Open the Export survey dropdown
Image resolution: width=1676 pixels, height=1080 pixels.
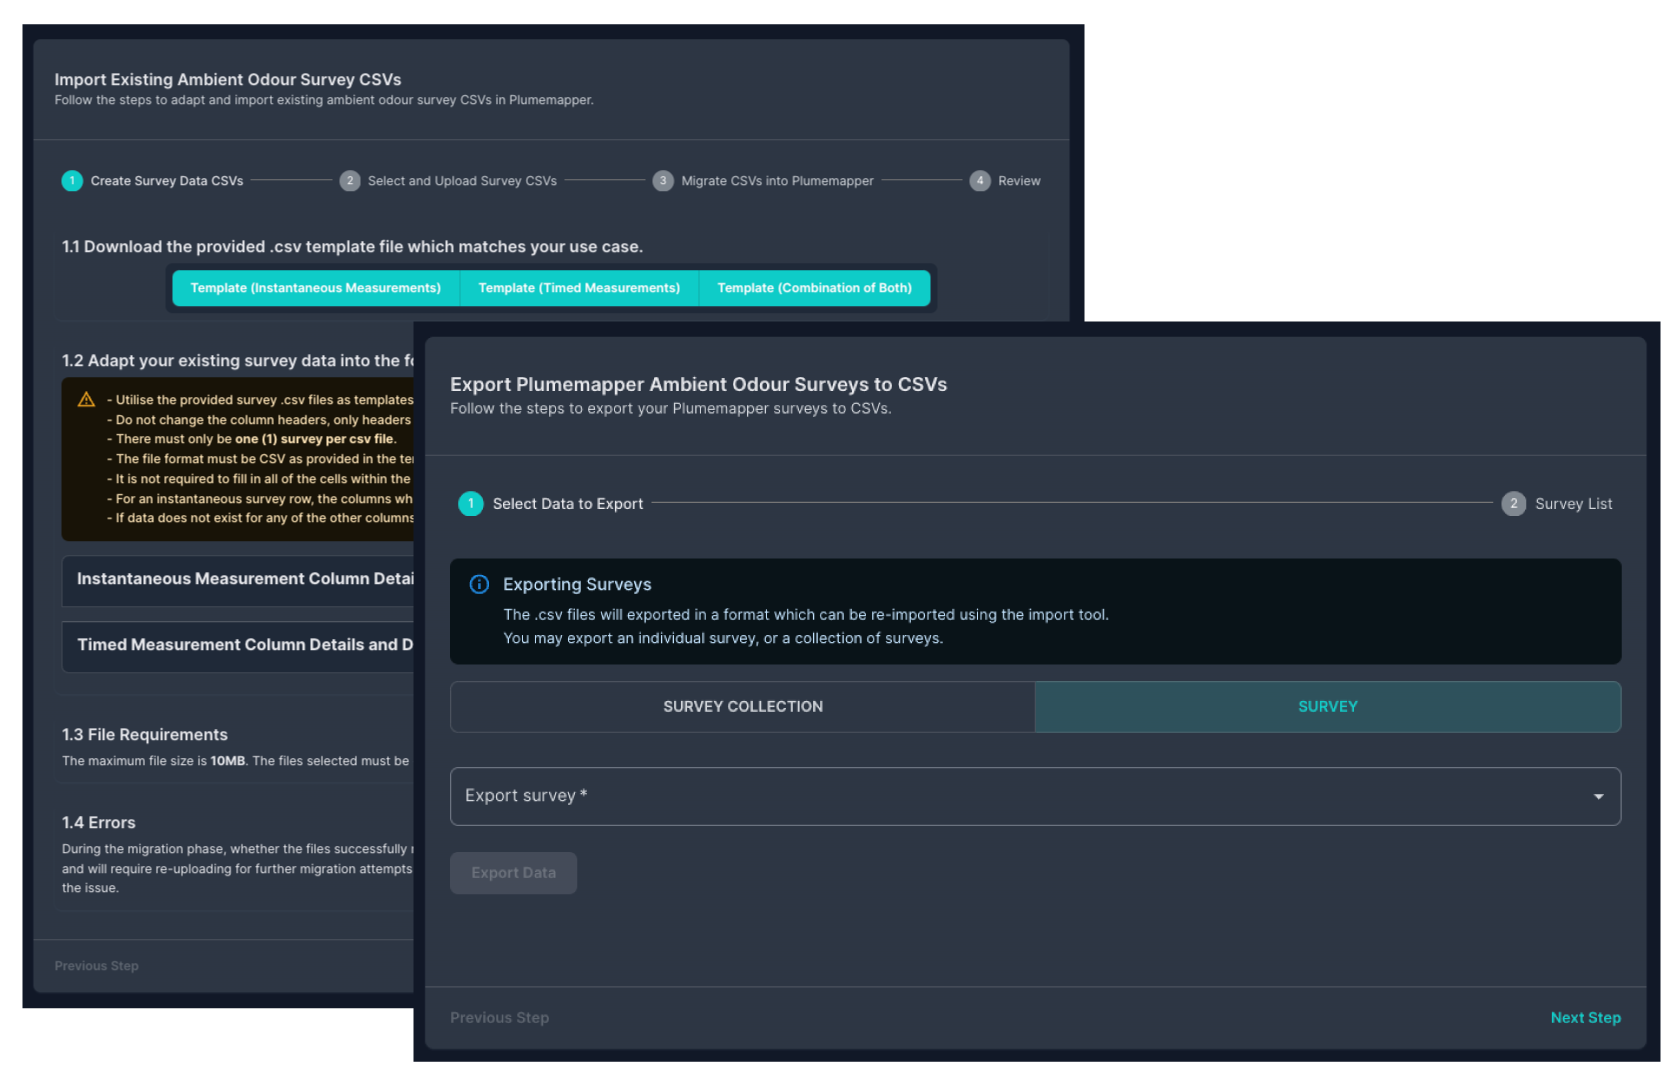[x=1035, y=797]
